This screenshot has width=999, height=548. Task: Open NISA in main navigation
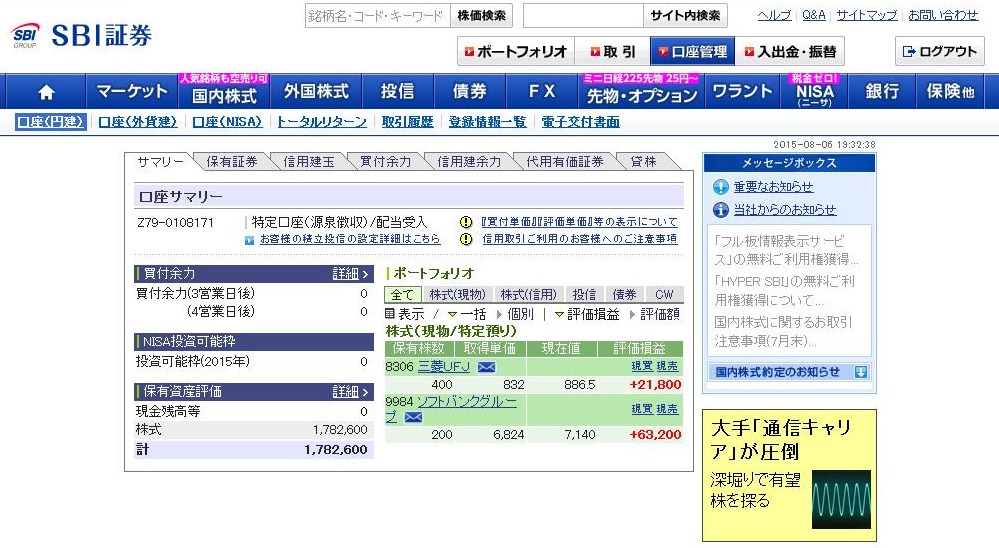(x=814, y=92)
